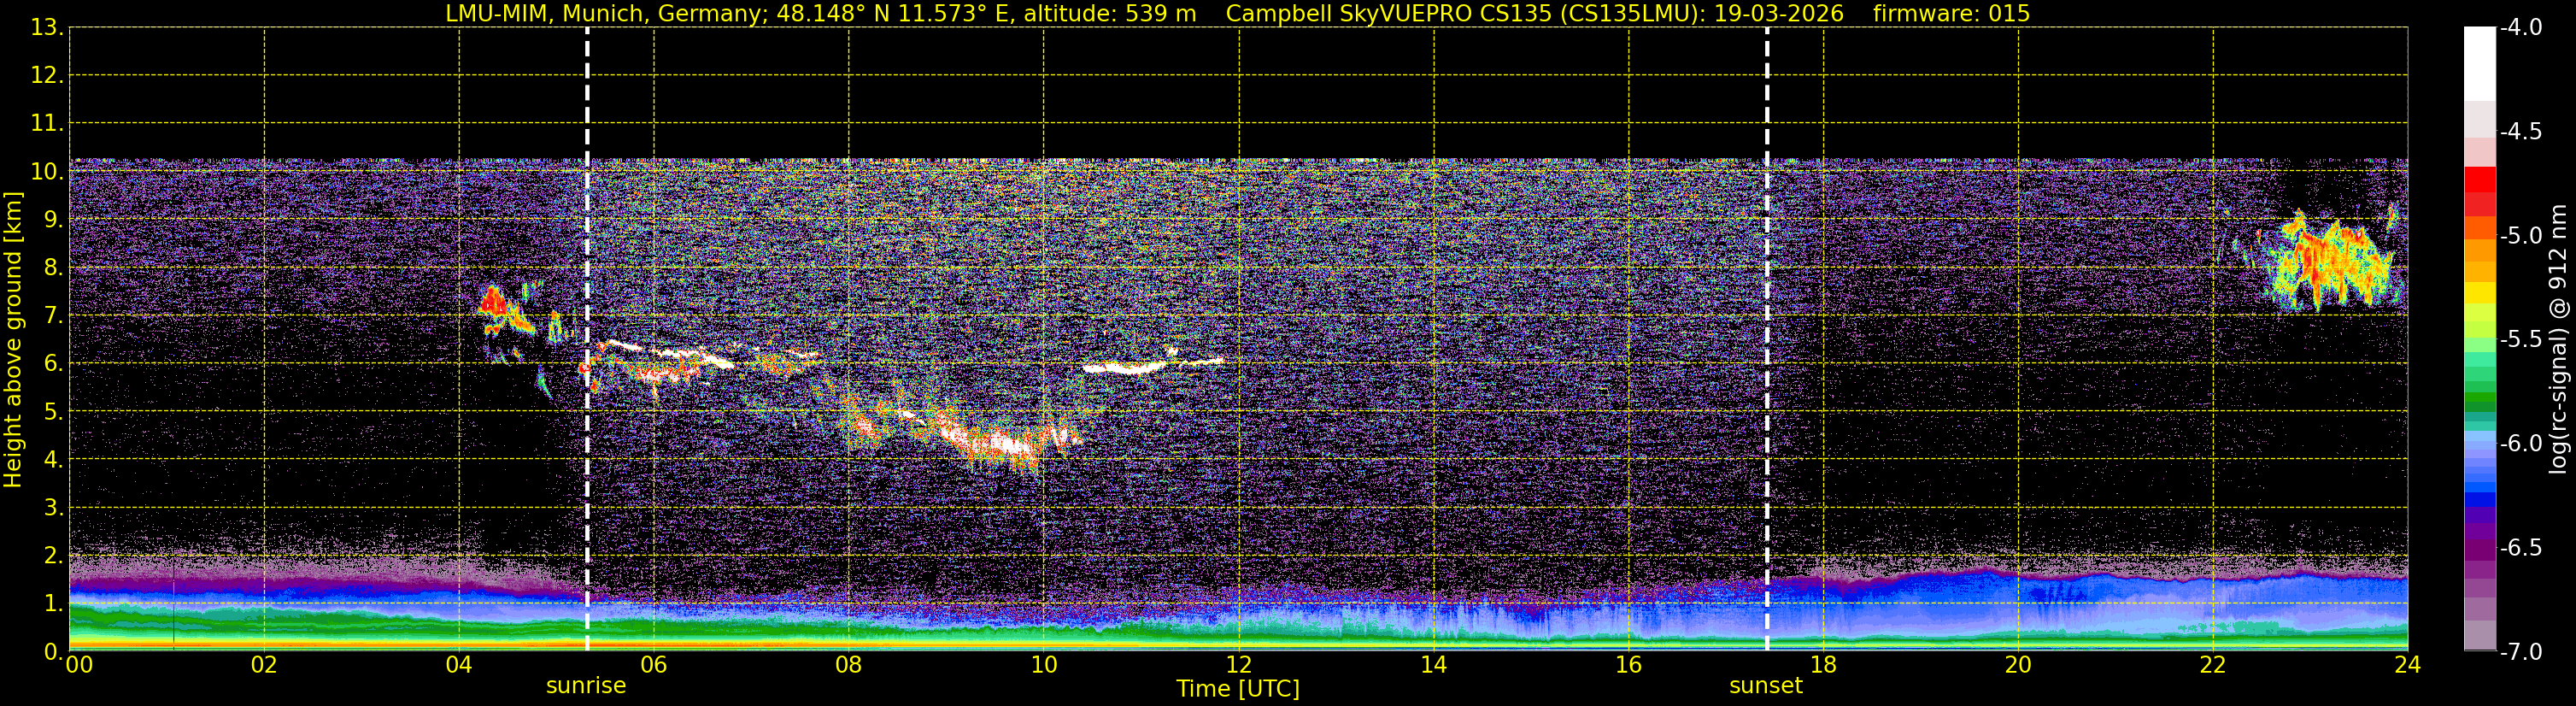Screen dimensions: 2576x706
Task: Click the 'log(rc-signal) @ 912 nm' colorbar label
Action: tap(2558, 339)
